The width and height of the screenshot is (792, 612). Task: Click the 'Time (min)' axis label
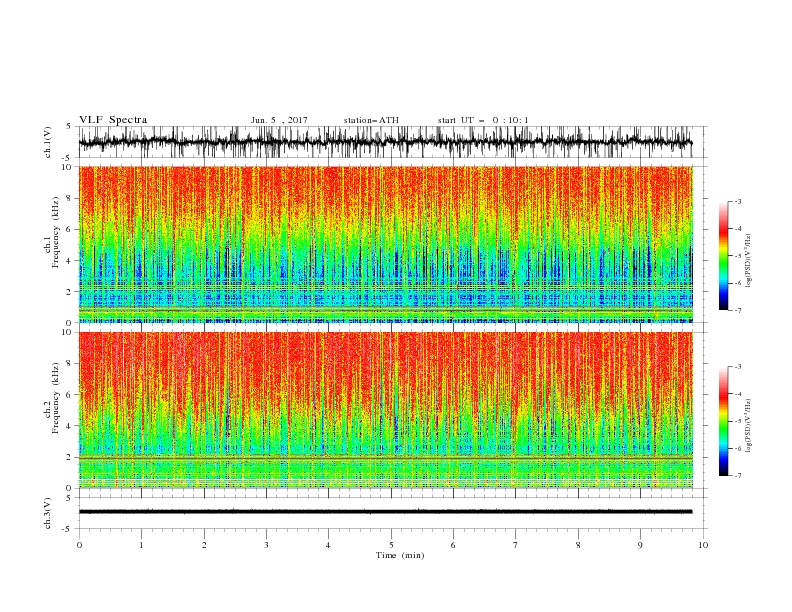400,555
